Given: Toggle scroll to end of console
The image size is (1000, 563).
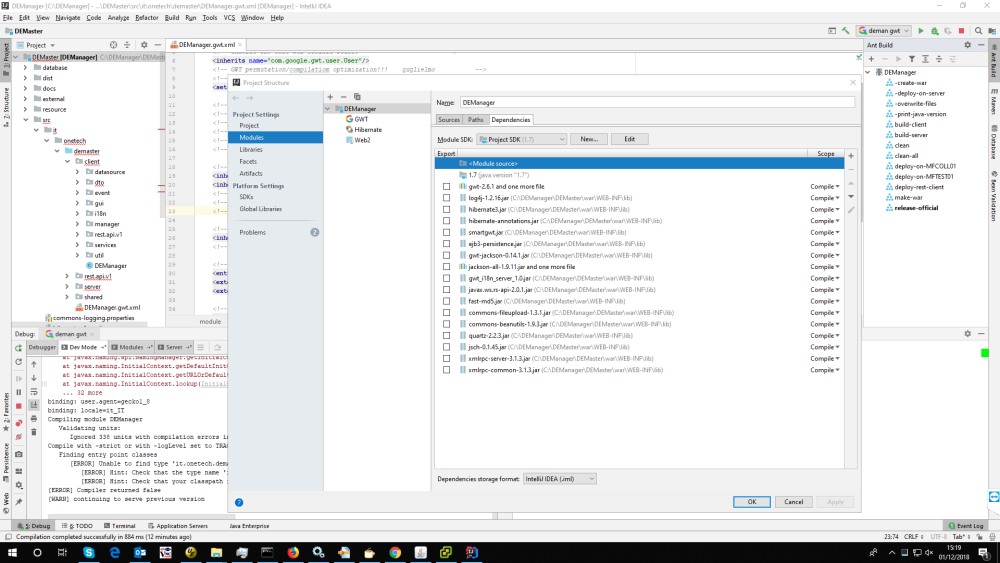Looking at the screenshot, I should tap(34, 405).
